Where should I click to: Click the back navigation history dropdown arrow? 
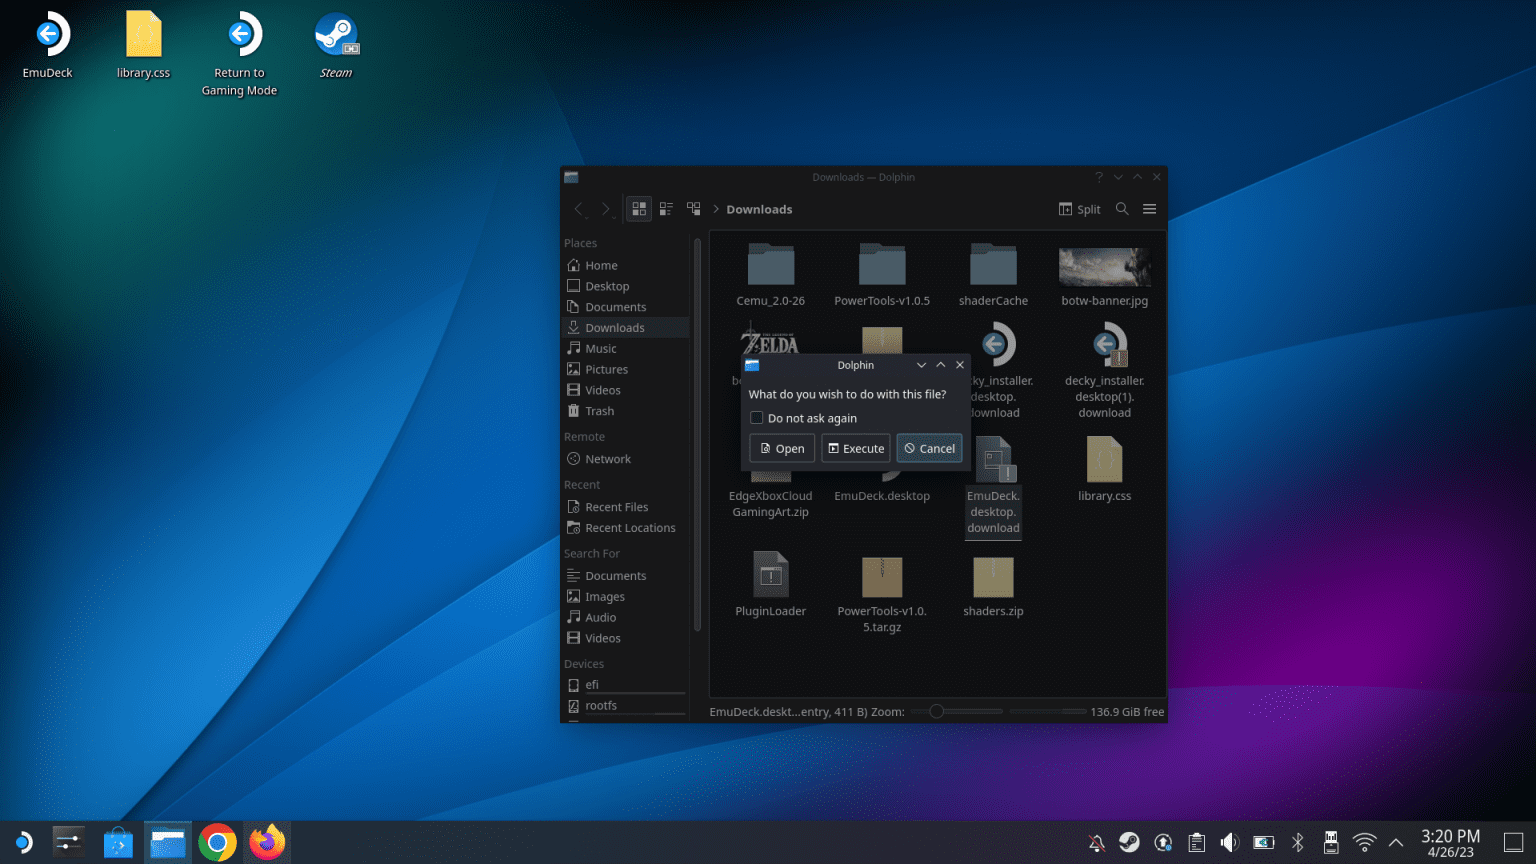point(586,218)
